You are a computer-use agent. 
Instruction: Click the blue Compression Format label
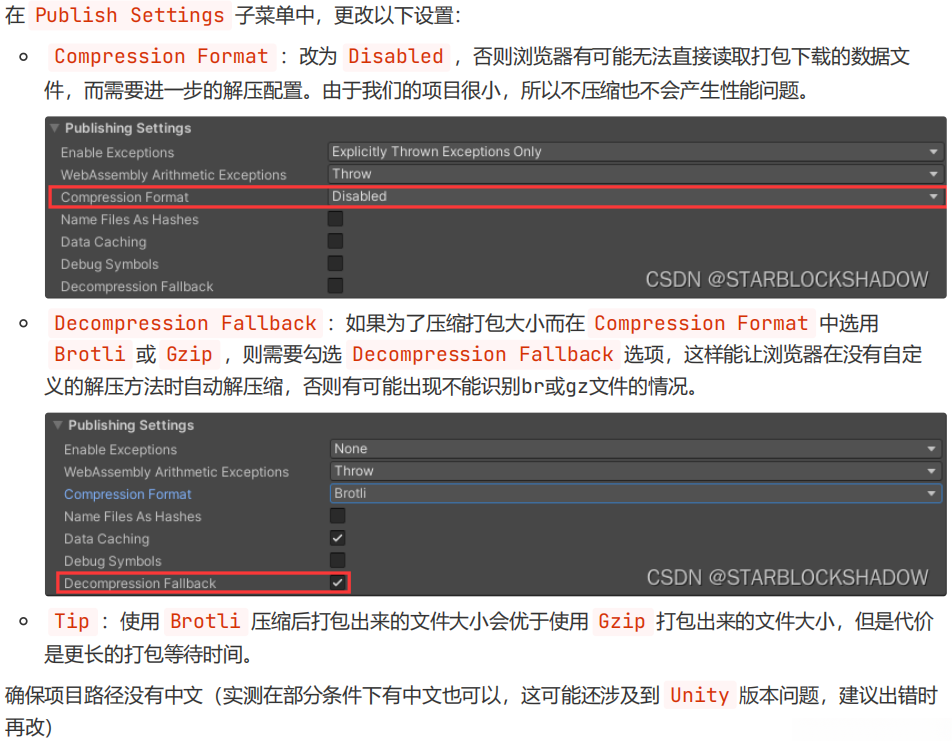coord(128,494)
